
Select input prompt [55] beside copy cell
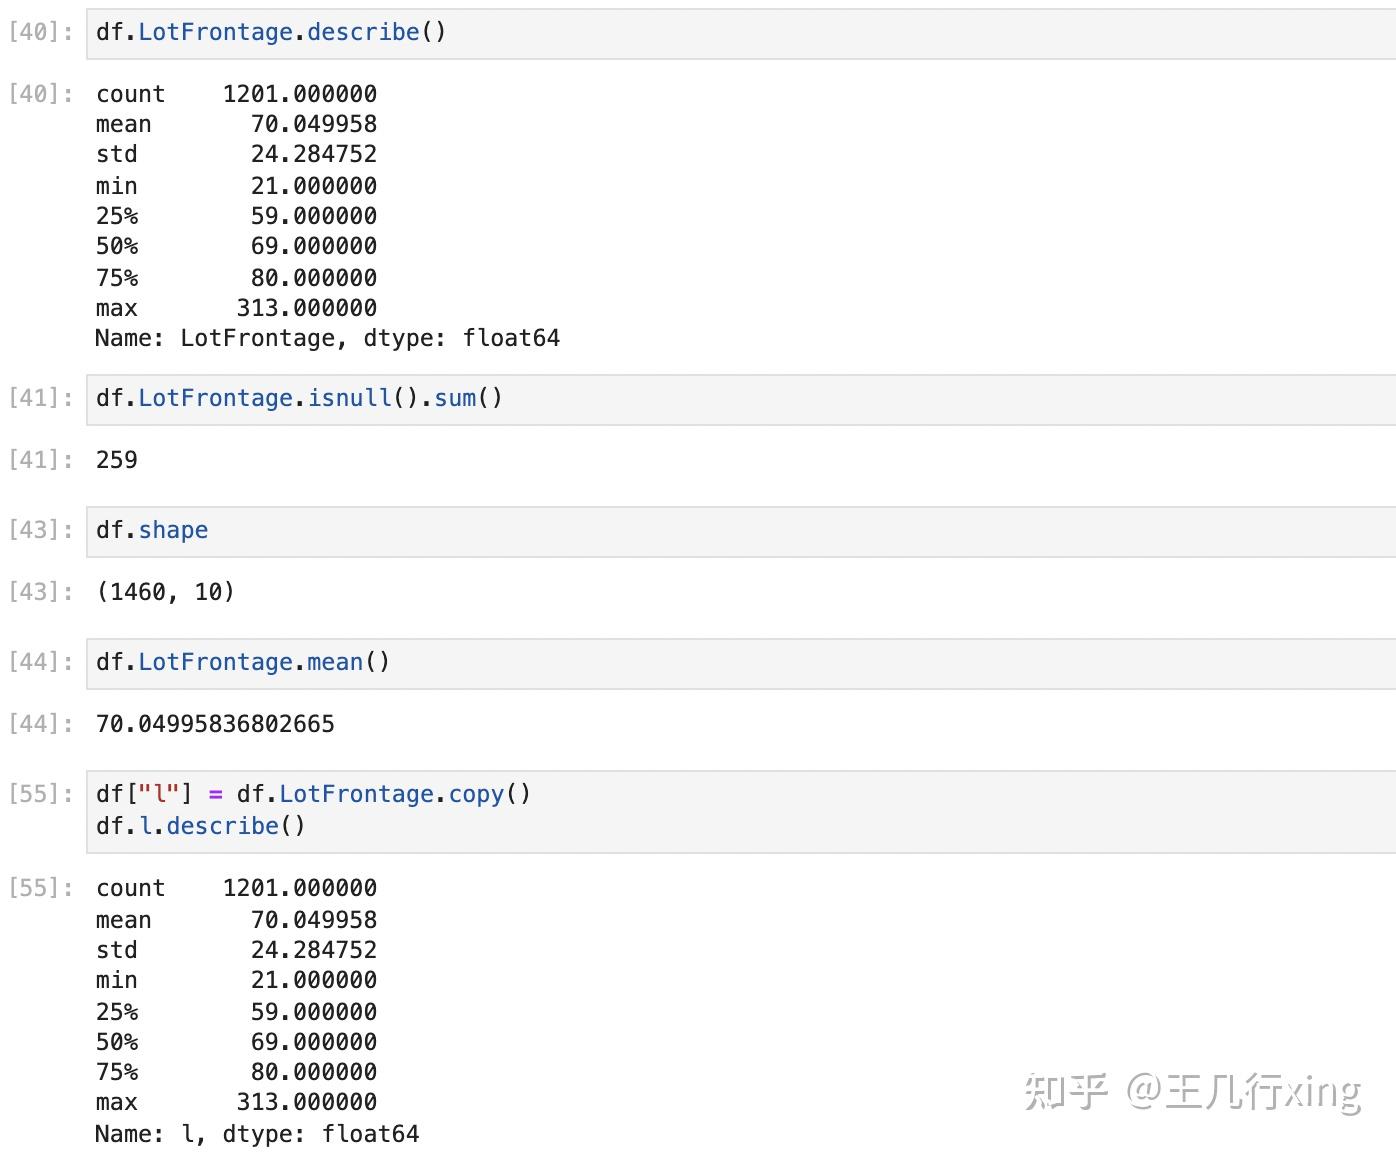click(41, 795)
